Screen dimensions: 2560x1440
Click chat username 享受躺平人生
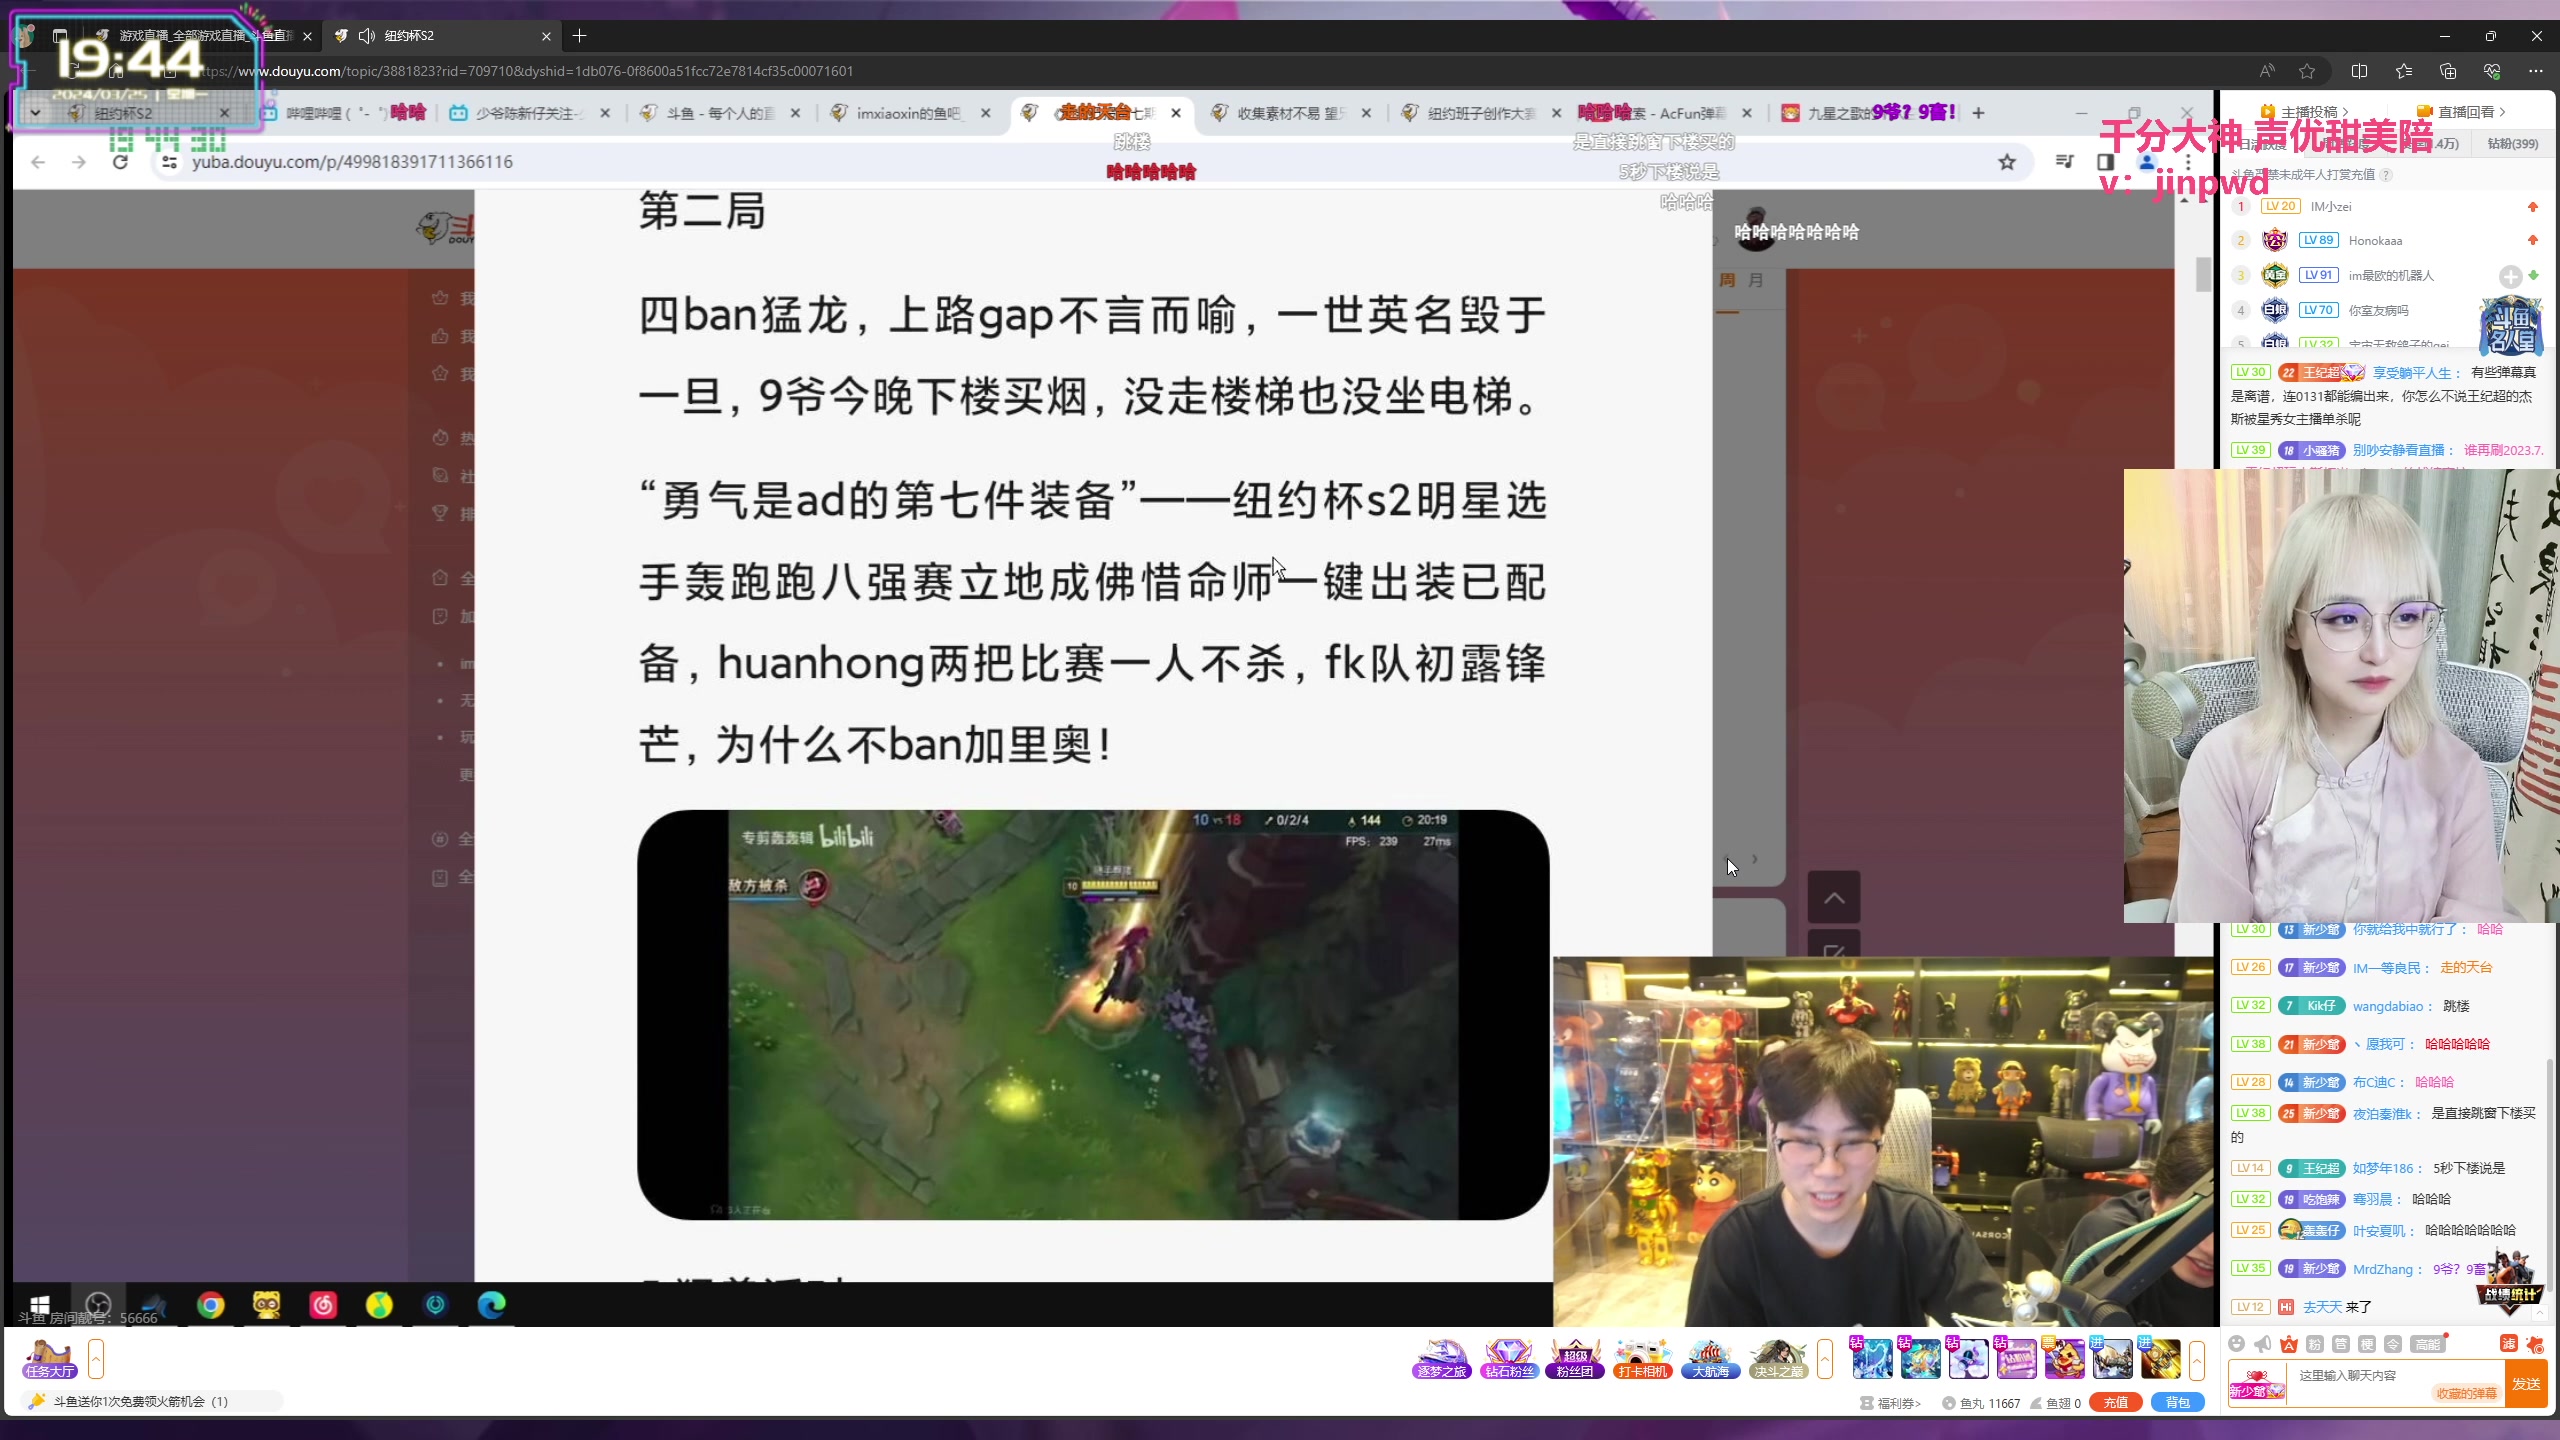(x=2412, y=373)
